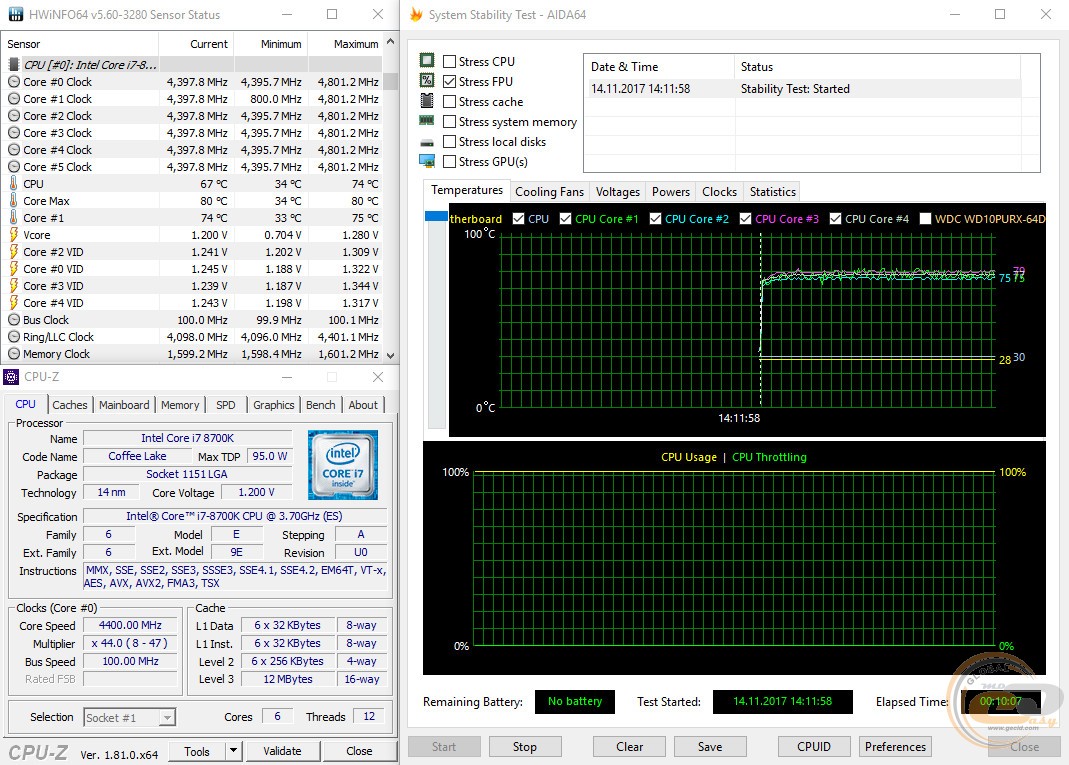Image resolution: width=1069 pixels, height=765 pixels.
Task: Switch to the Voltages tab
Action: click(618, 192)
